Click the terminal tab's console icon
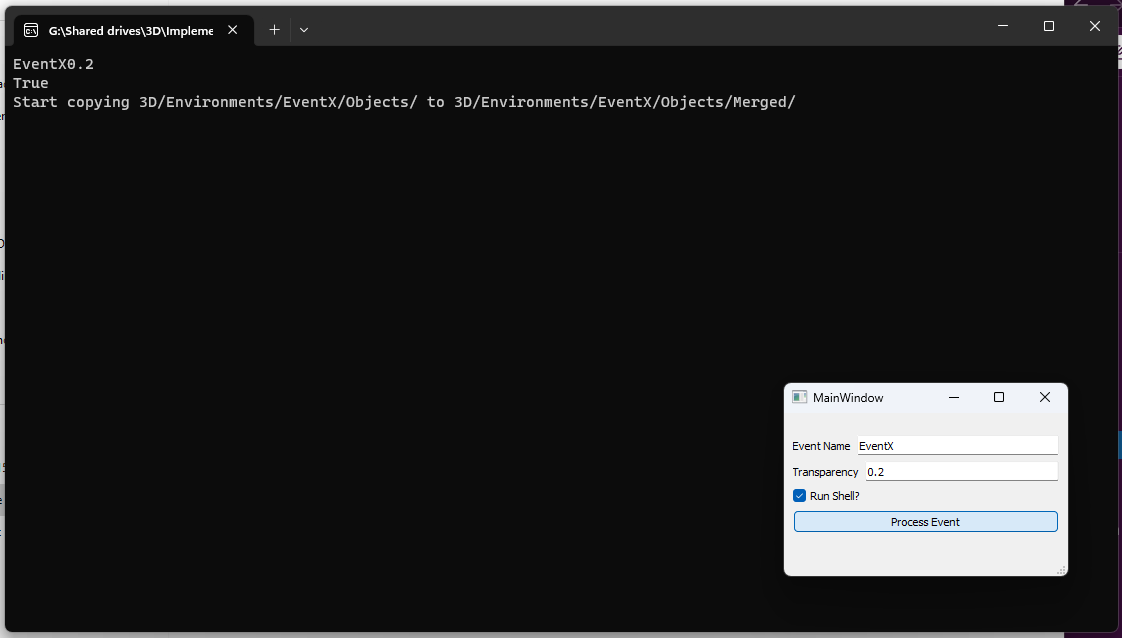The height and width of the screenshot is (638, 1122). (x=31, y=30)
